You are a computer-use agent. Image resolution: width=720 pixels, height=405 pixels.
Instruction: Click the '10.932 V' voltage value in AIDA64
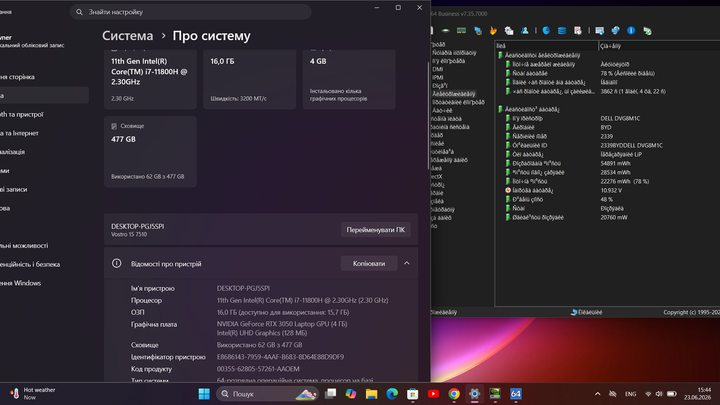click(611, 190)
